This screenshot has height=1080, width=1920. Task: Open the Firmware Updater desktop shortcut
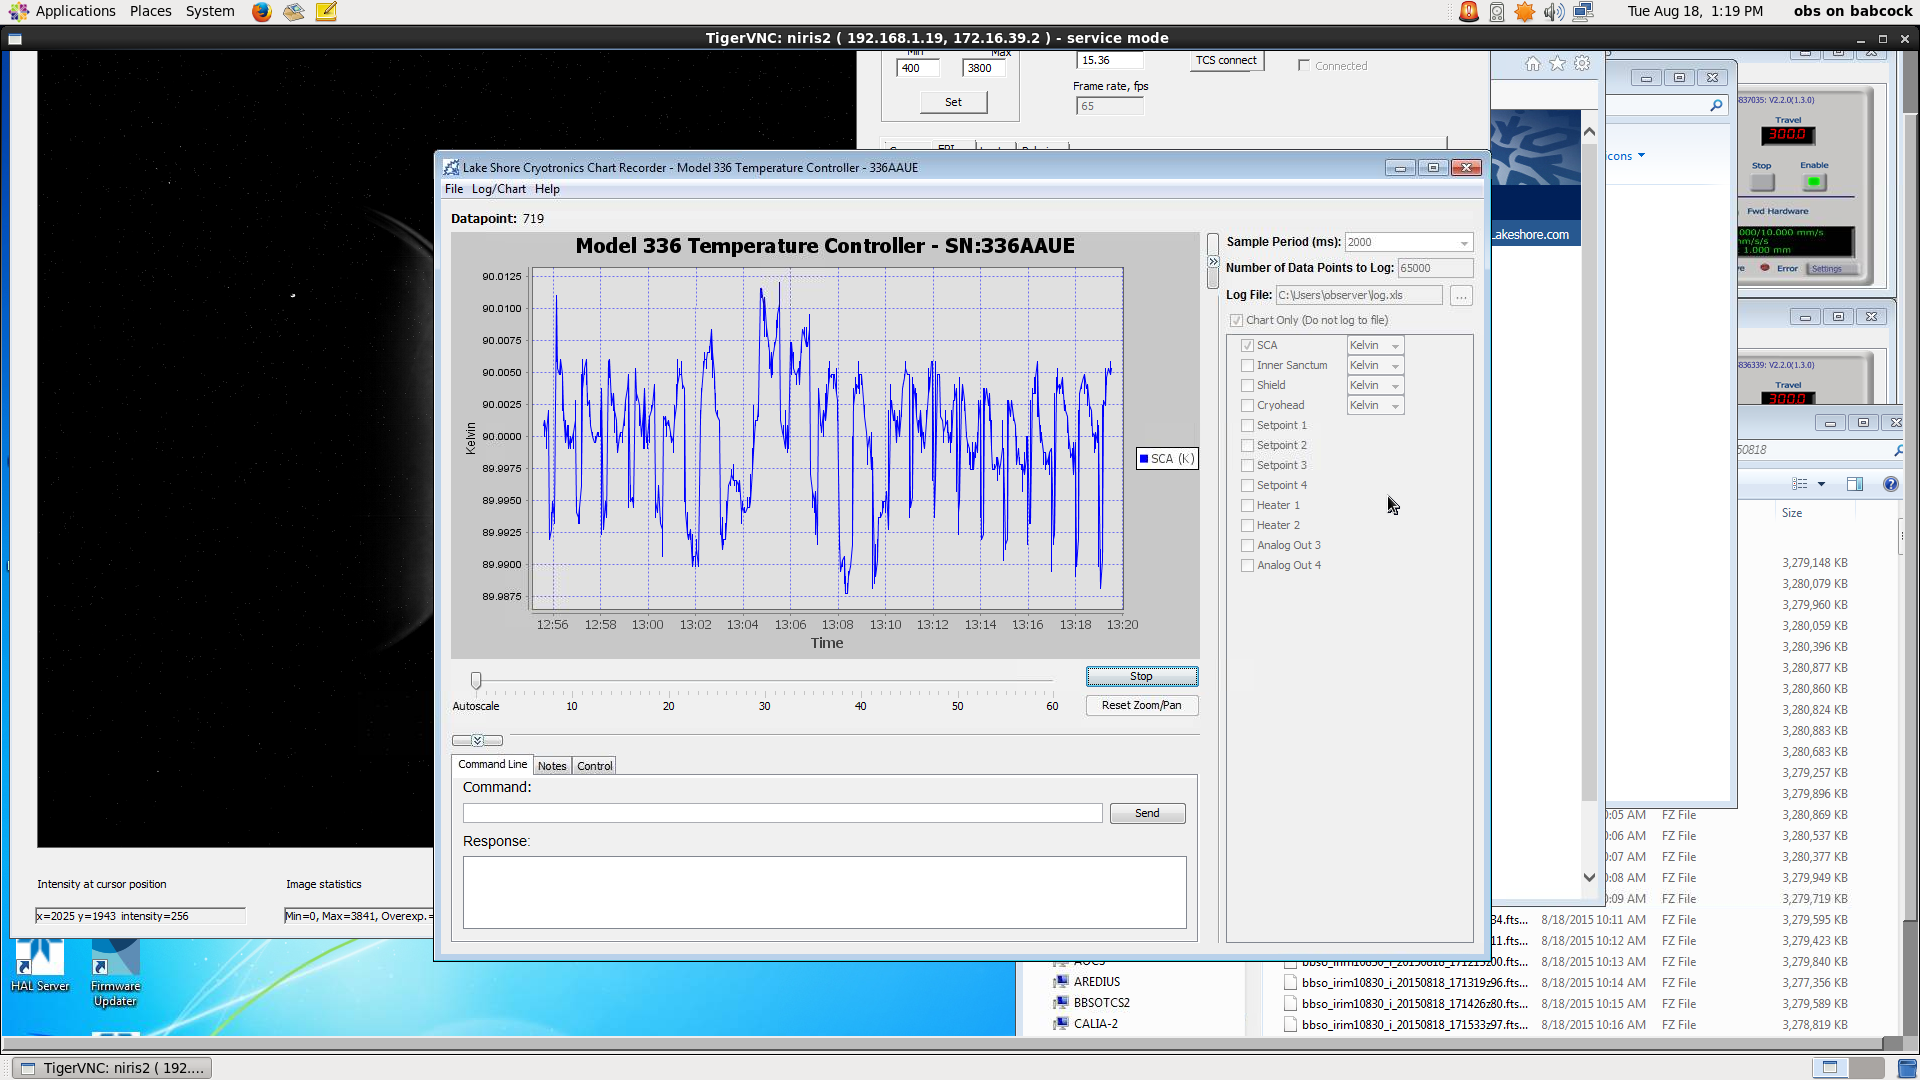[115, 974]
